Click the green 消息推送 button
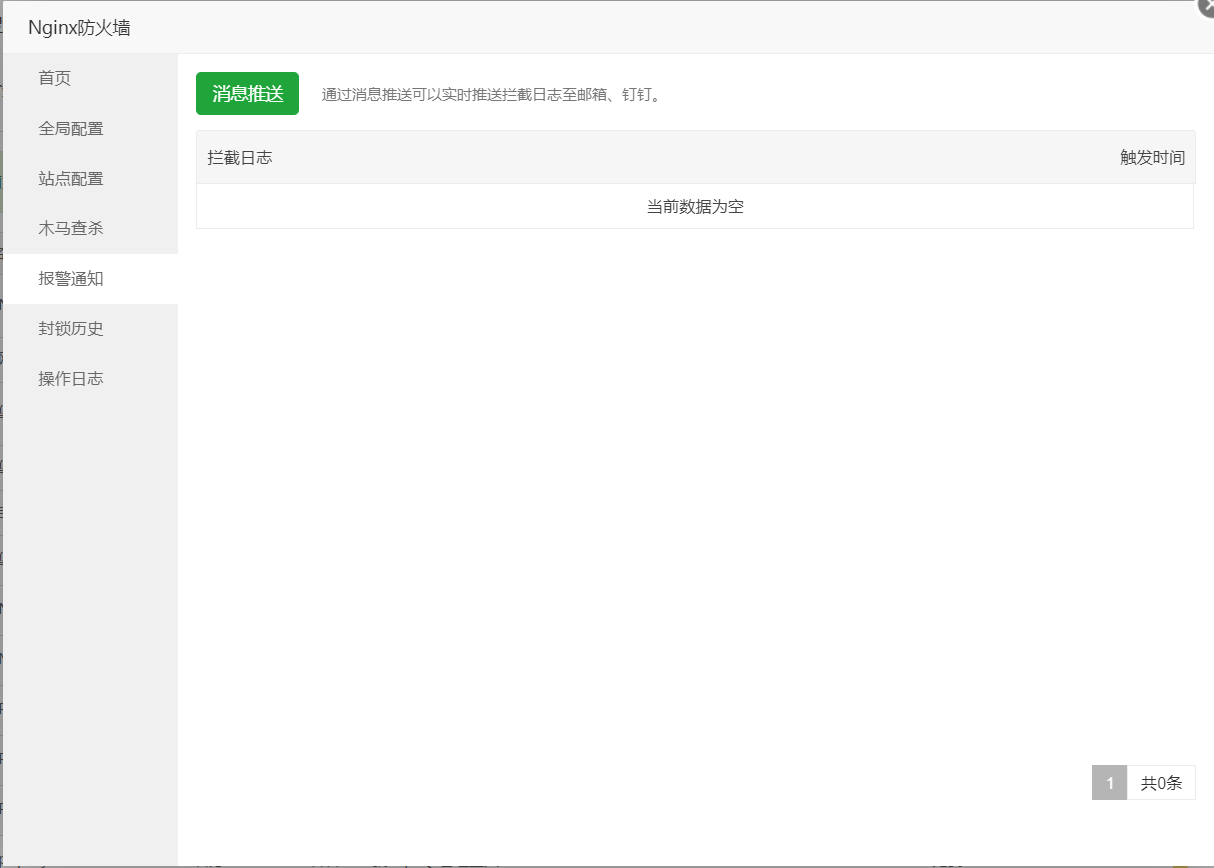Viewport: 1214px width, 868px height. [x=247, y=94]
